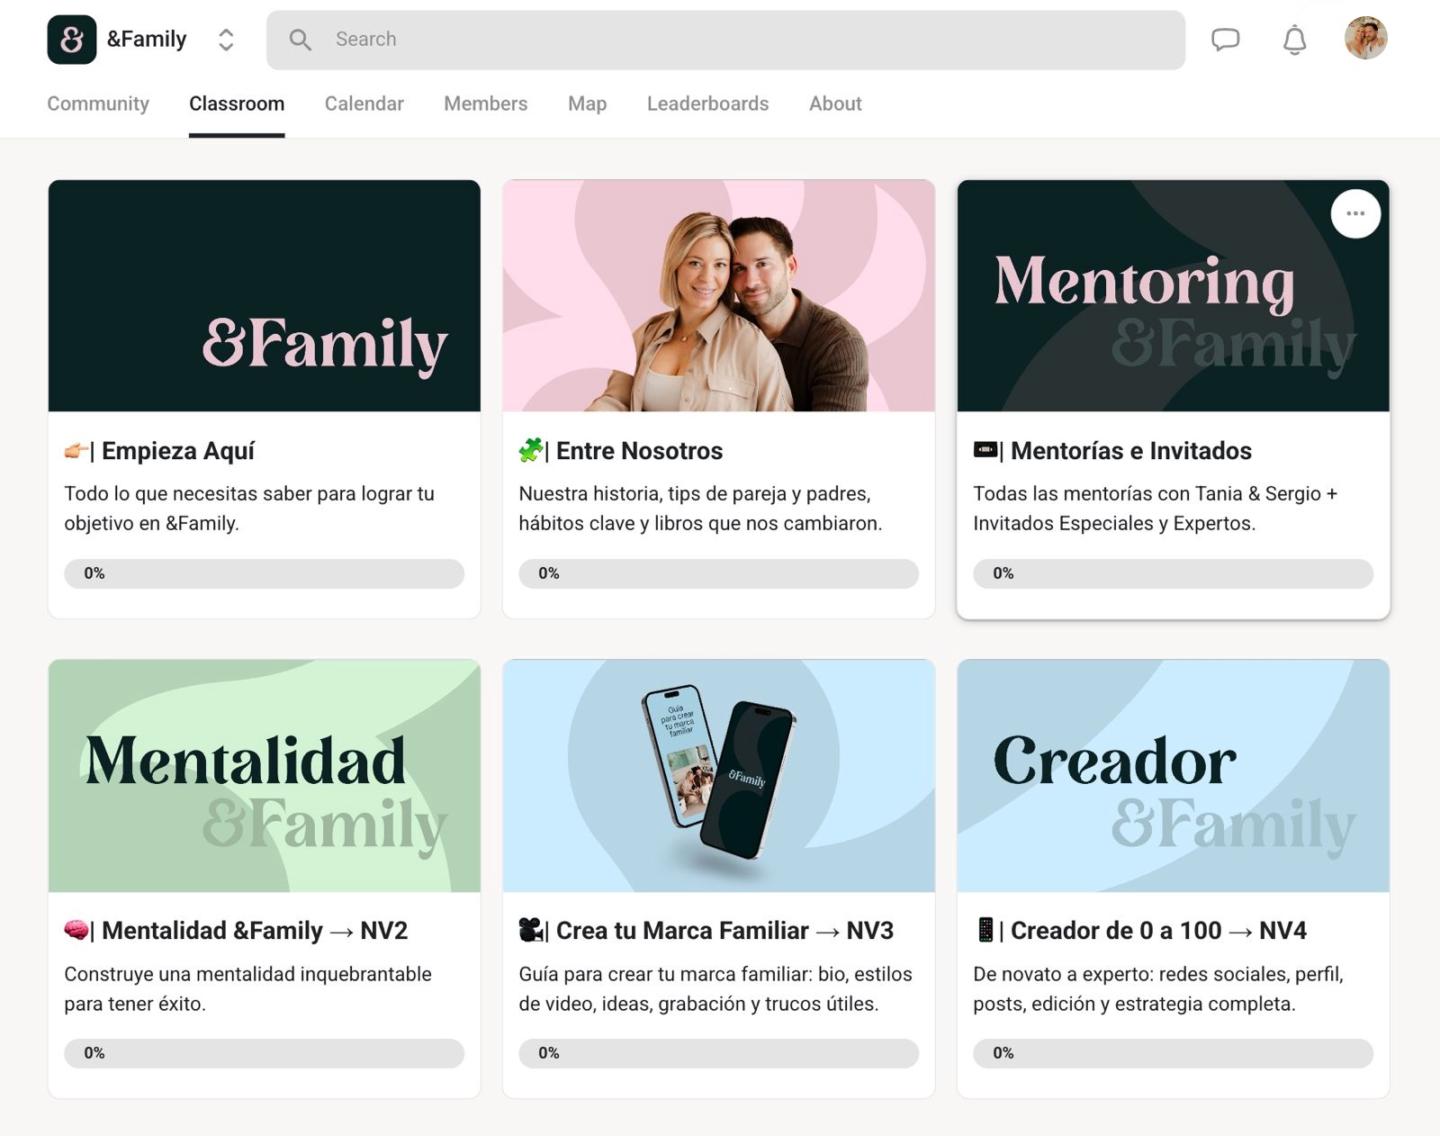Expand the &Family group switcher chevrons
This screenshot has height=1136, width=1440.
pyautogui.click(x=226, y=40)
